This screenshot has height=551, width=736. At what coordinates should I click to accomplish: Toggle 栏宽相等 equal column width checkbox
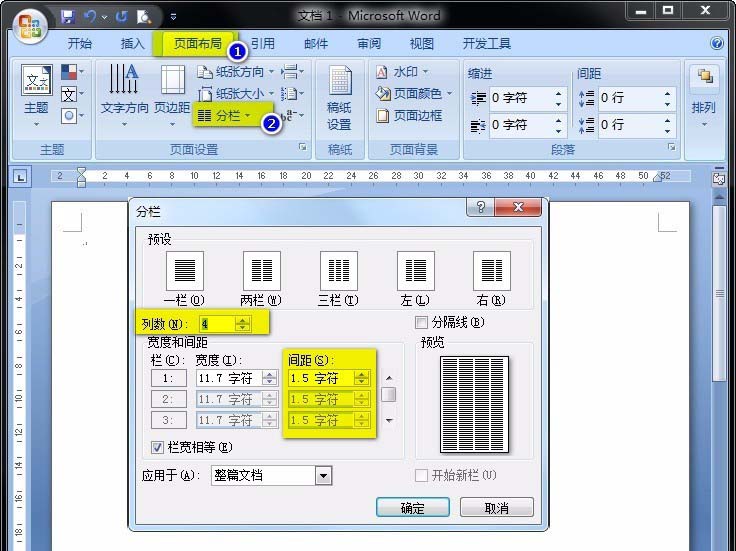pos(157,447)
